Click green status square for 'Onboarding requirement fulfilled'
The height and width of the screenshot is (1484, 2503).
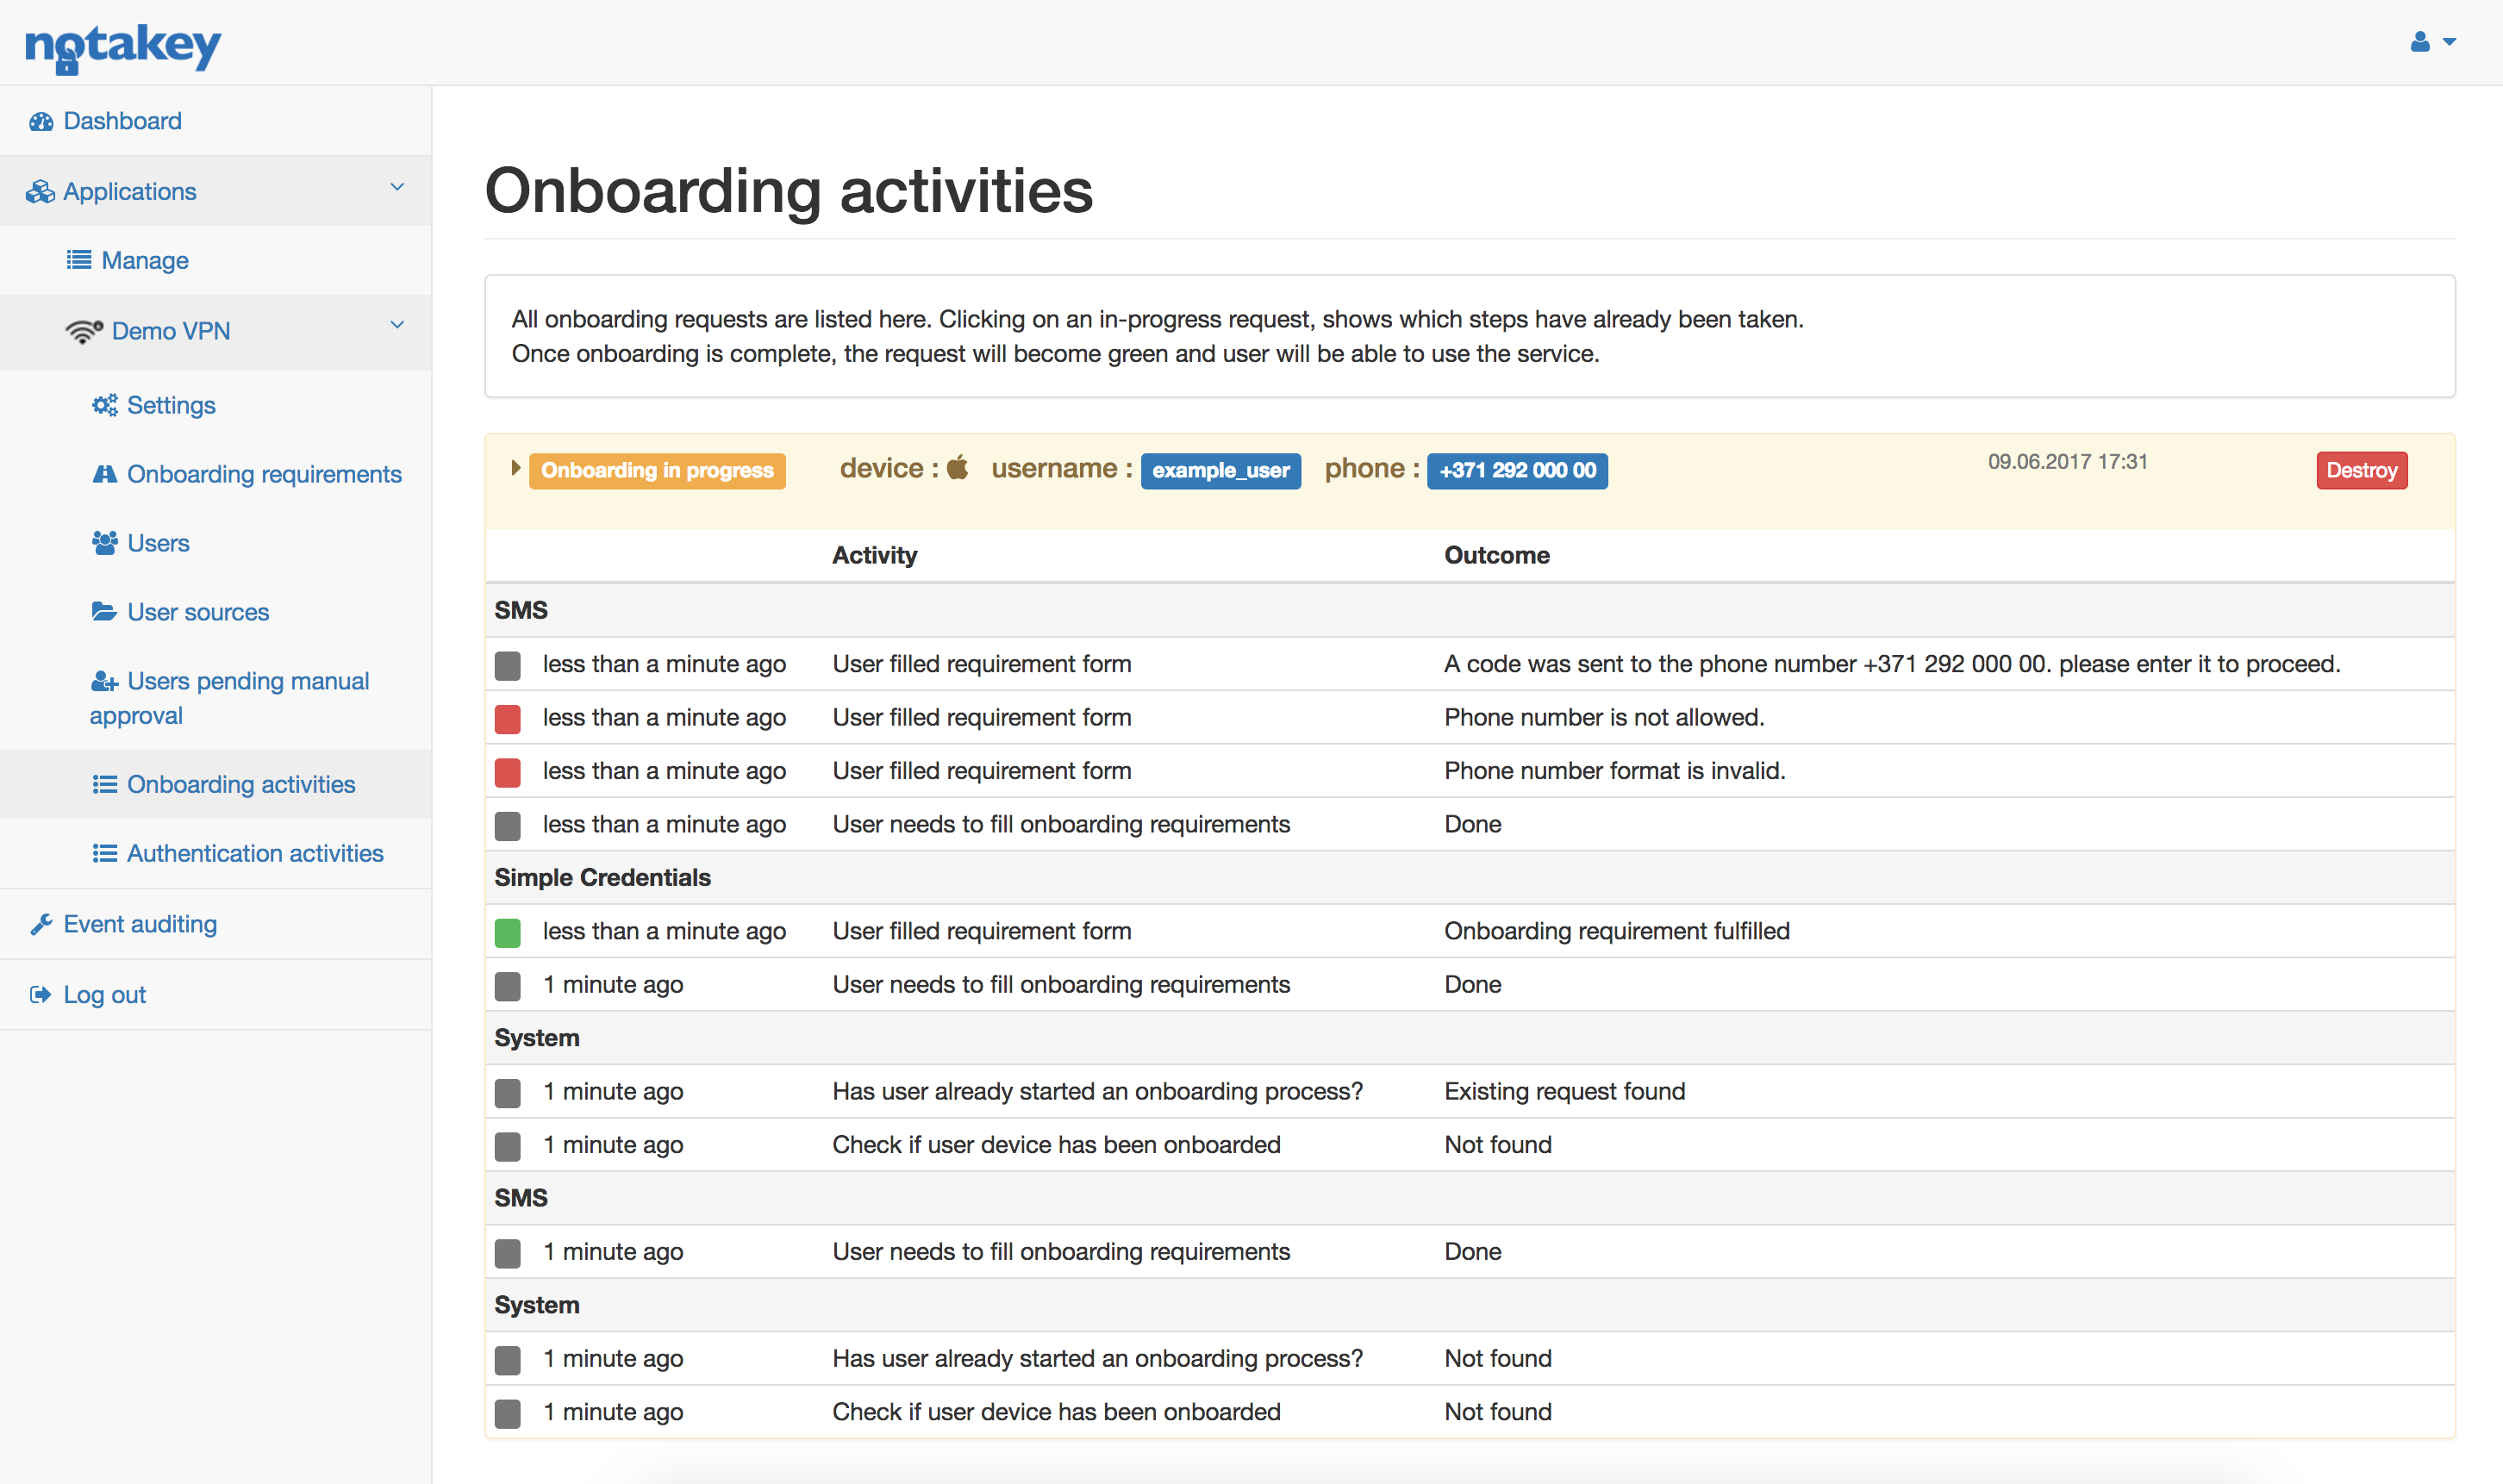click(x=508, y=932)
